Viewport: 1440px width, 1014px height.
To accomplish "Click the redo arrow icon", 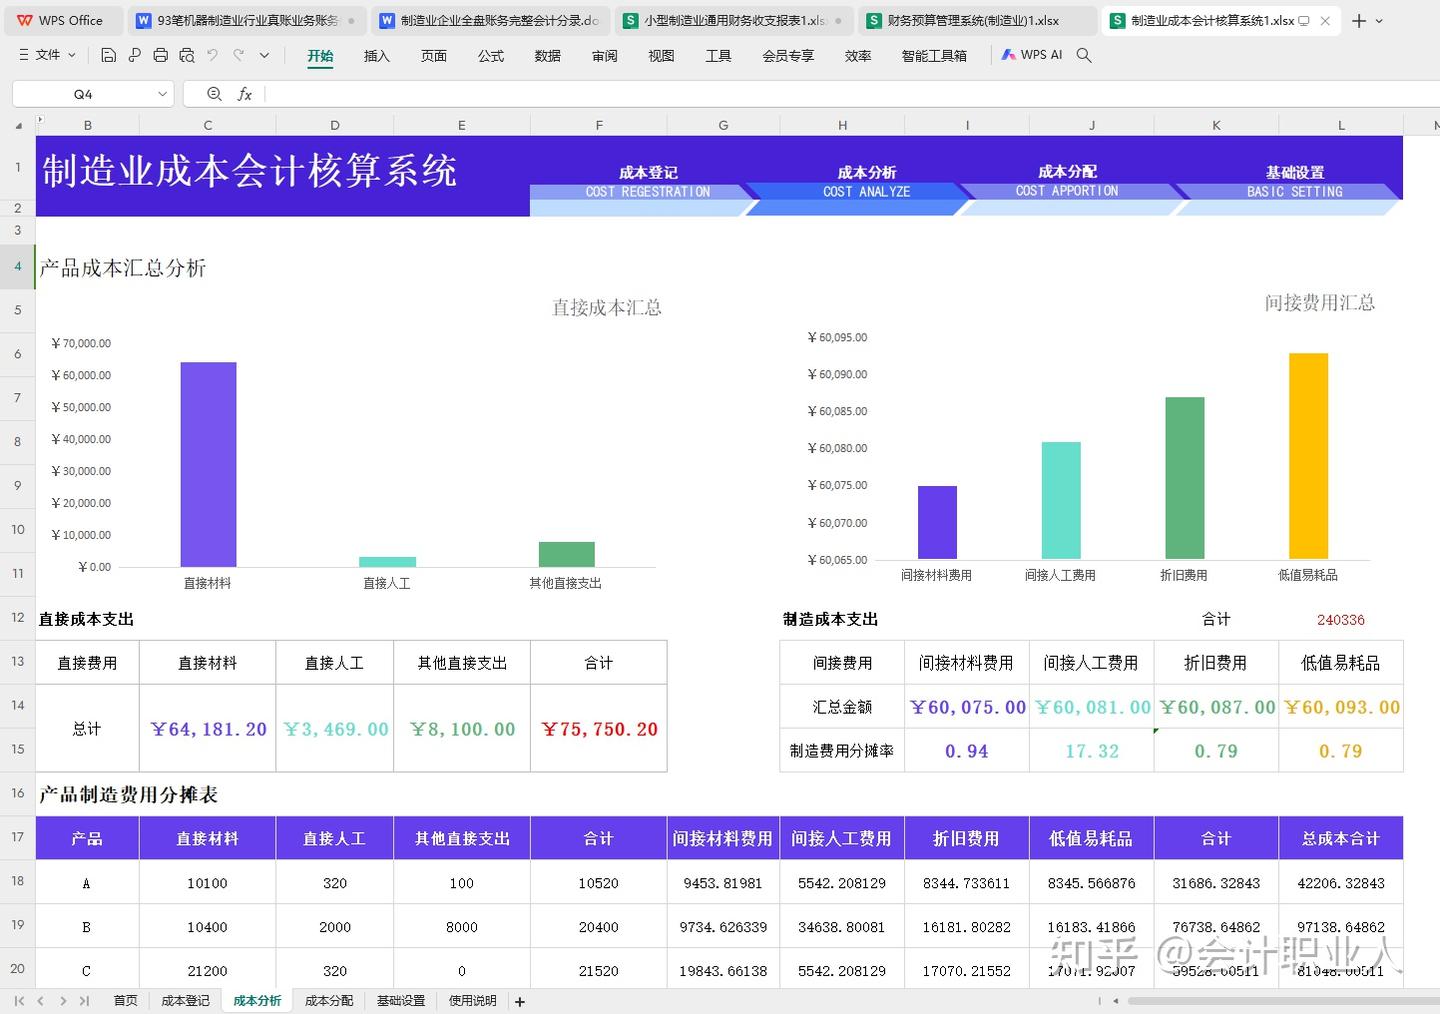I will pos(238,55).
